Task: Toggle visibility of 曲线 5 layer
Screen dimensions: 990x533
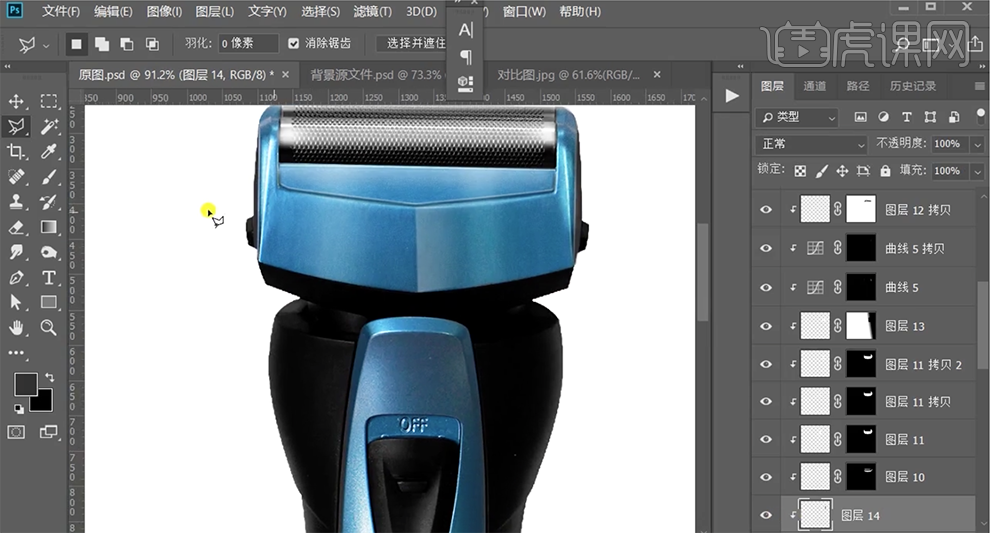Action: coord(766,288)
